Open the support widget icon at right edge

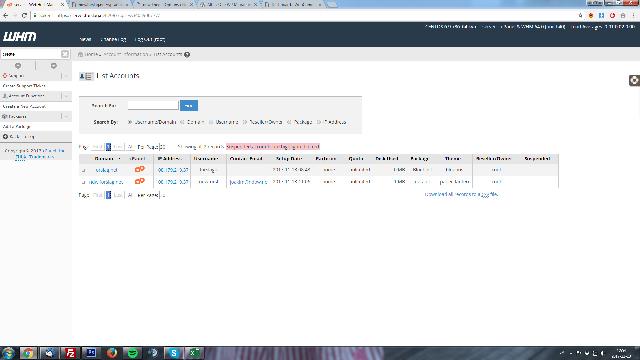pyautogui.click(x=634, y=80)
